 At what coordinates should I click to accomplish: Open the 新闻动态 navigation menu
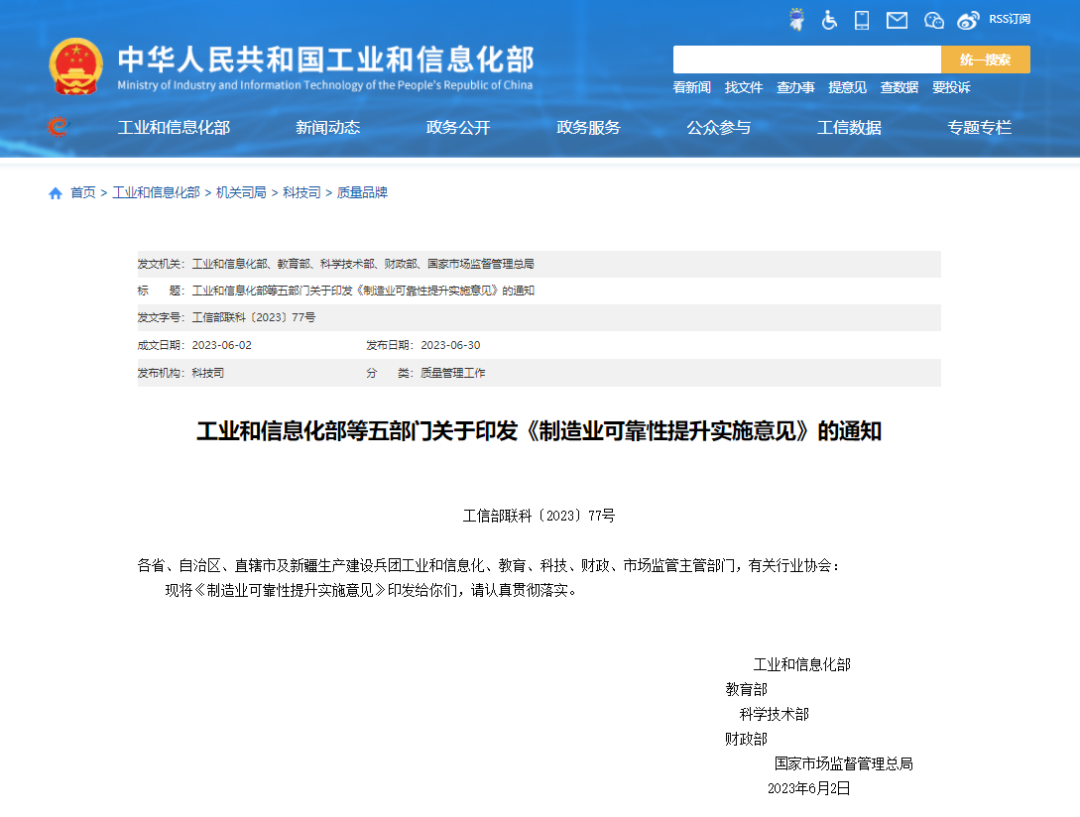(x=328, y=127)
